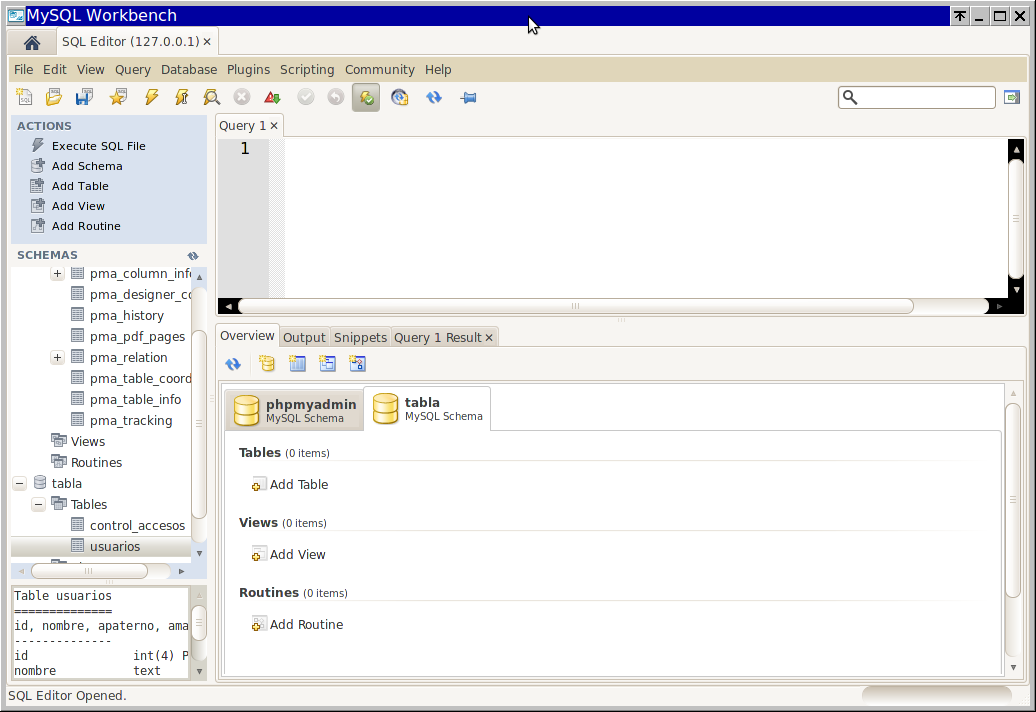The width and height of the screenshot is (1036, 712).
Task: Click the commit transaction checkmark icon
Action: [305, 97]
